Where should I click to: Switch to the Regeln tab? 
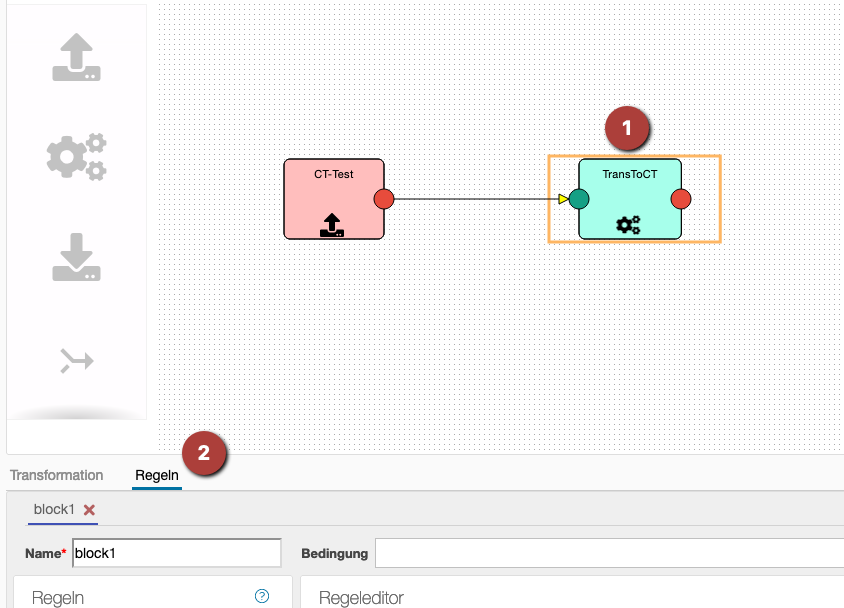pos(157,475)
